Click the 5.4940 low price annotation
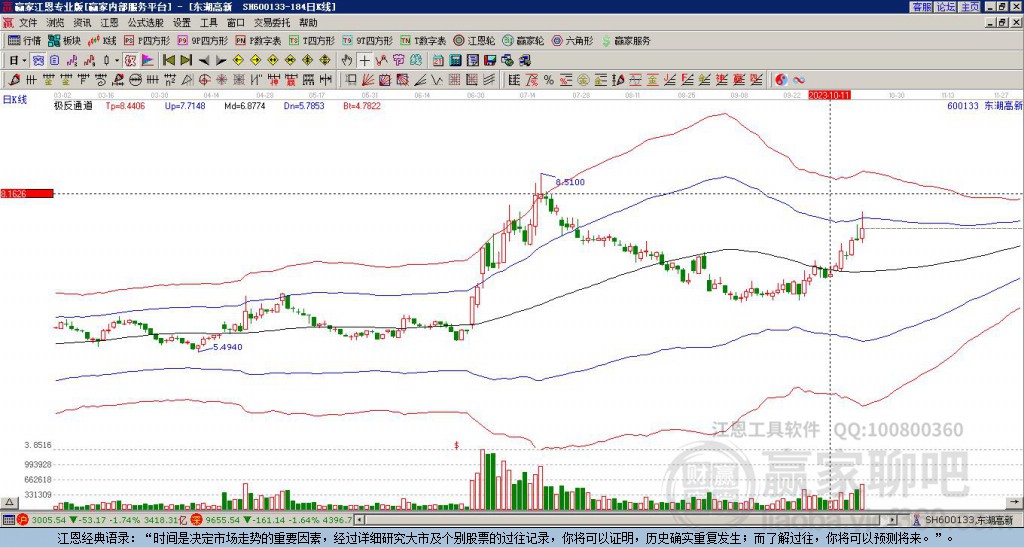1024x548 pixels. tap(227, 347)
